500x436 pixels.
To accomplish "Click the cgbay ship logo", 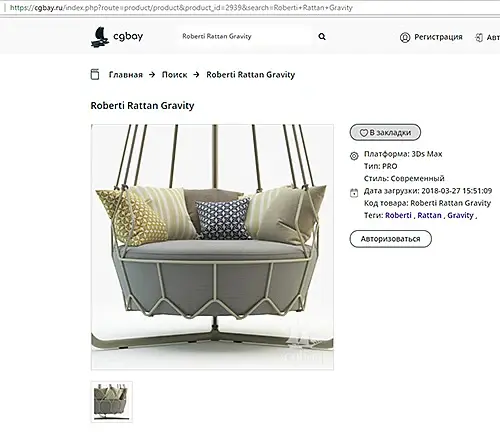I will pyautogui.click(x=100, y=36).
